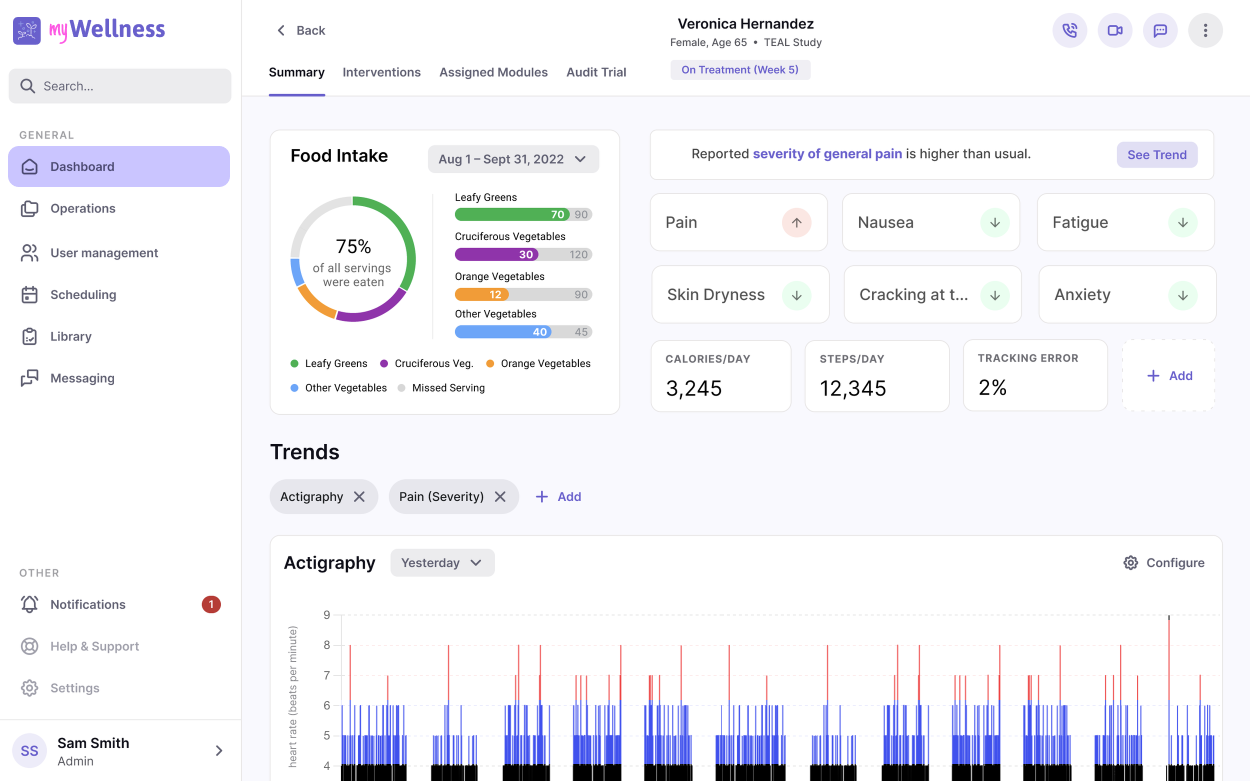Viewport: 1250px width, 781px height.
Task: Expand the Sam Smith account chevron
Action: [x=219, y=750]
